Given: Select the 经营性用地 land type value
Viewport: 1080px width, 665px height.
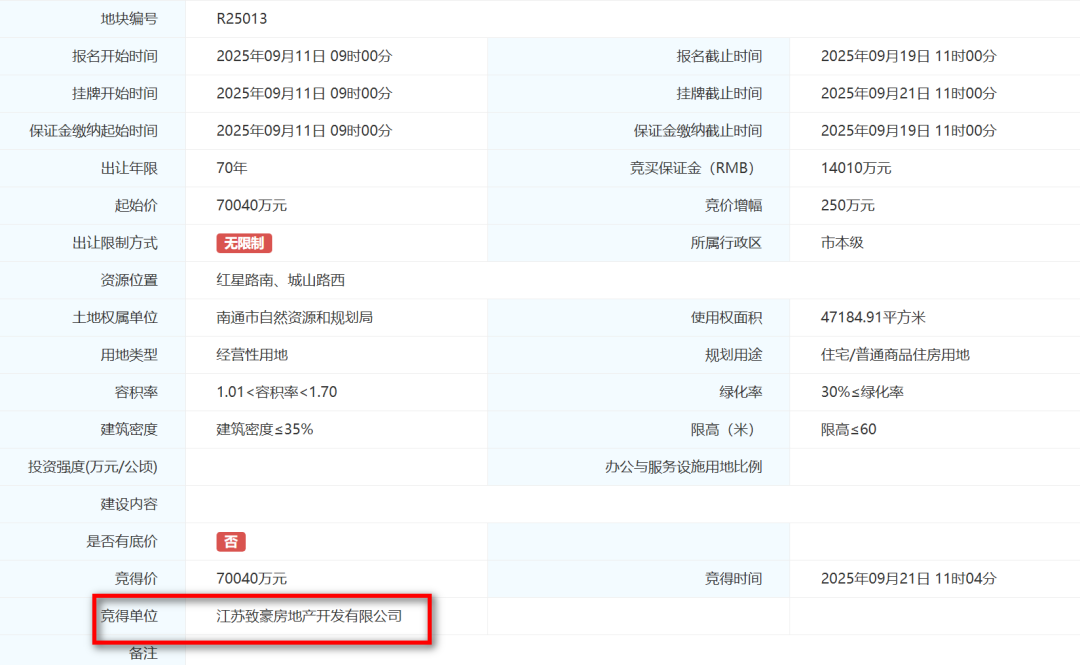Looking at the screenshot, I should (252, 354).
